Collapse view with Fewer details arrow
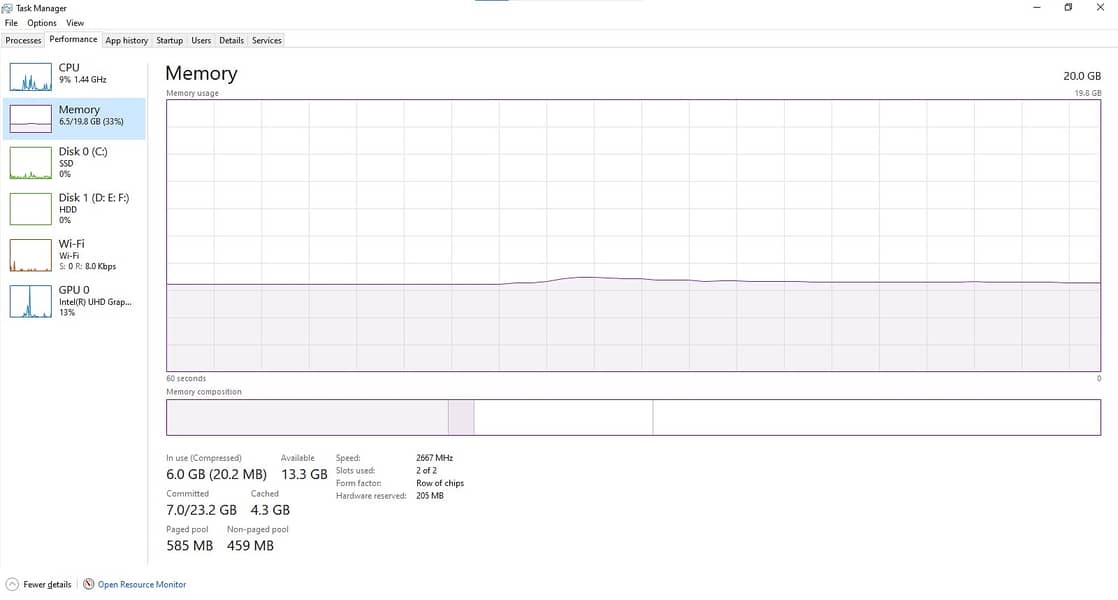Viewport: 1118px width, 600px height. (x=12, y=584)
